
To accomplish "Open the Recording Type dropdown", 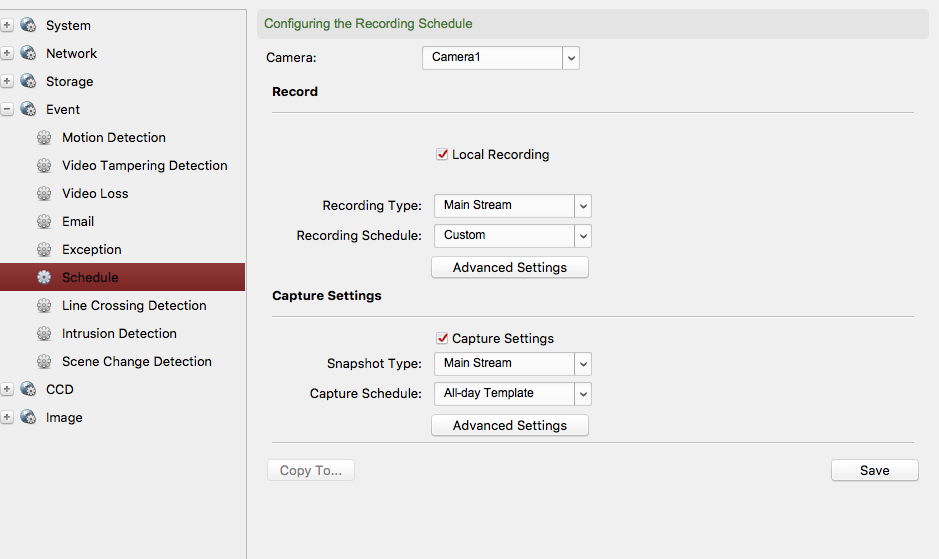I will (512, 206).
